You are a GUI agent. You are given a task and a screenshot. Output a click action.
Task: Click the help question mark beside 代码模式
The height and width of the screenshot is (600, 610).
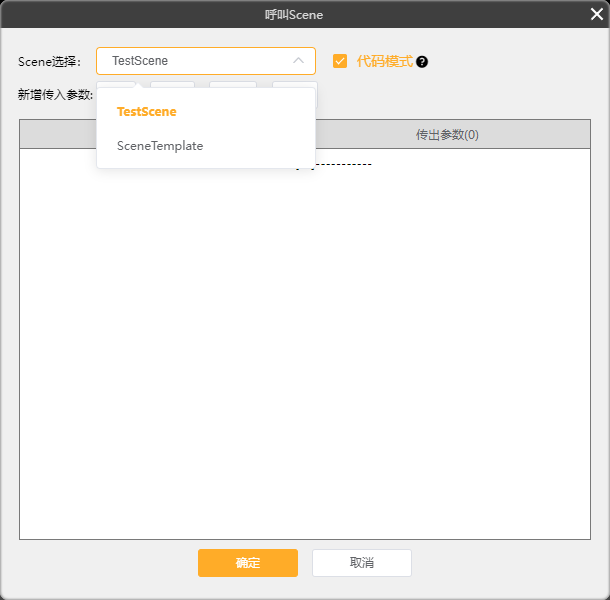click(x=422, y=62)
